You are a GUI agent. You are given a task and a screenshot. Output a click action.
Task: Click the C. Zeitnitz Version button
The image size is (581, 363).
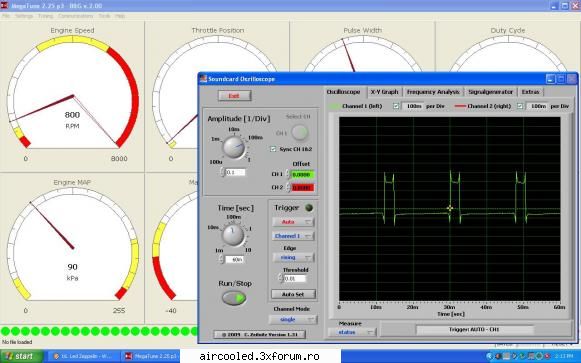pyautogui.click(x=259, y=334)
